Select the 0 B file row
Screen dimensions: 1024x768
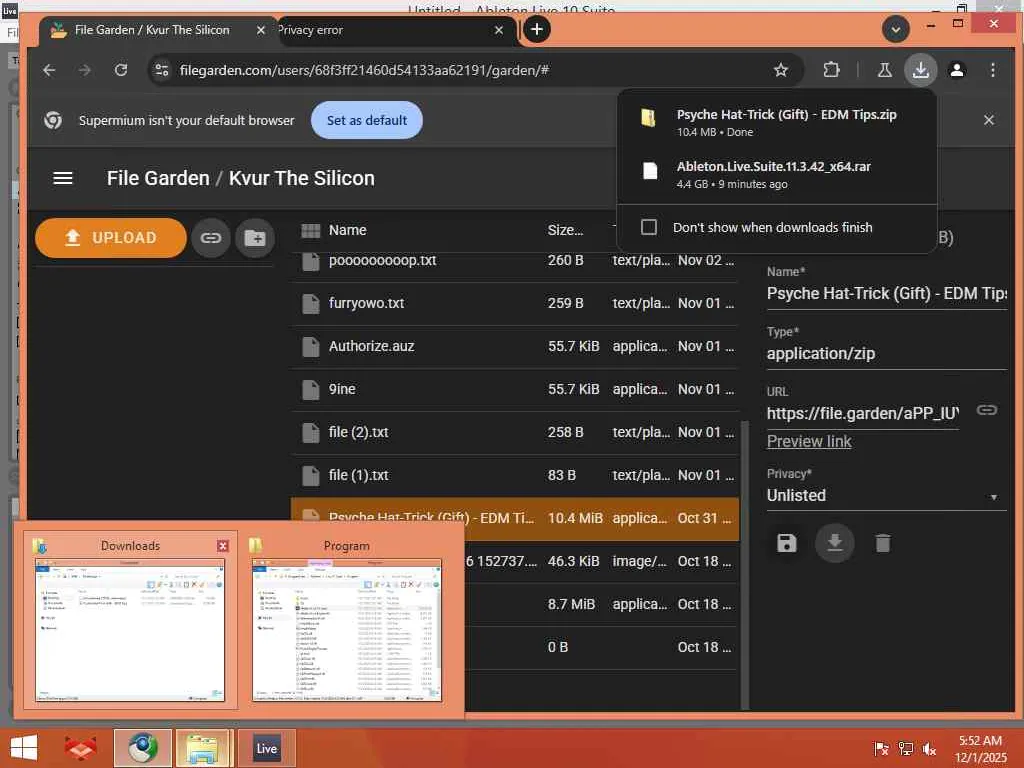[601, 647]
